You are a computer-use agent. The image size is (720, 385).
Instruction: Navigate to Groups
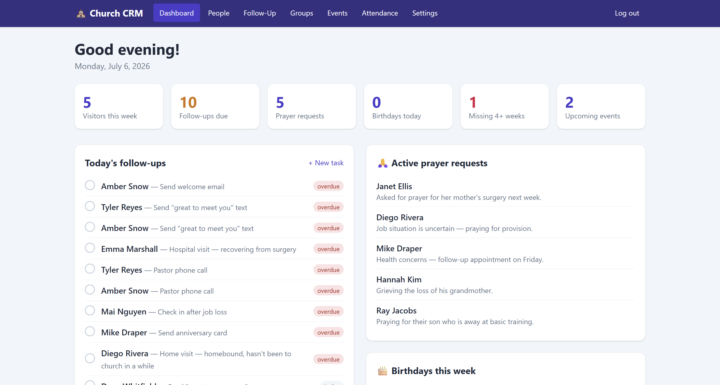302,13
